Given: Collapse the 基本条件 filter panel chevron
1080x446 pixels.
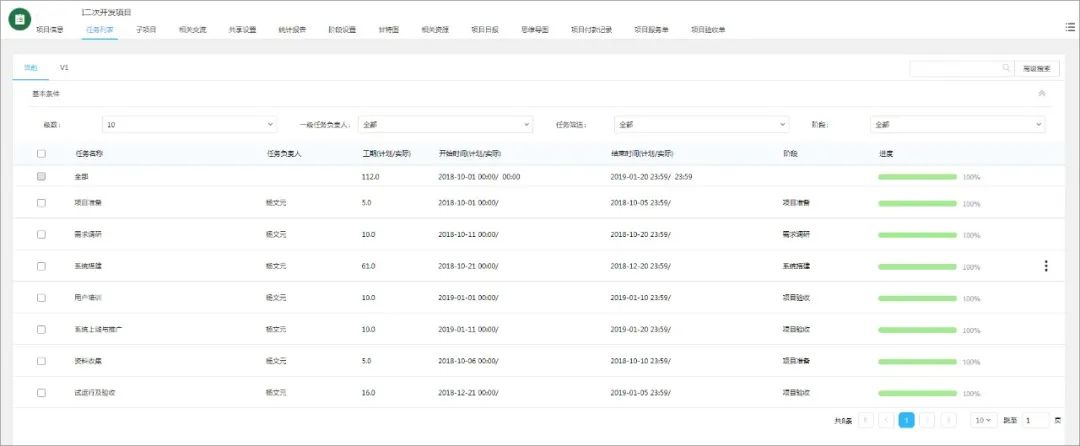Looking at the screenshot, I should click(x=1041, y=93).
